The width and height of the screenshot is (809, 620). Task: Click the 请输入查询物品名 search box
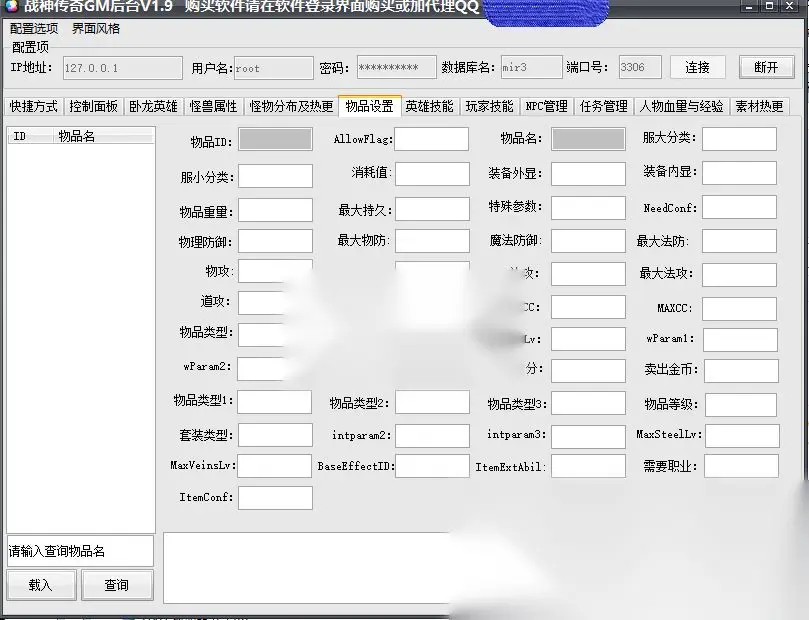pos(80,551)
